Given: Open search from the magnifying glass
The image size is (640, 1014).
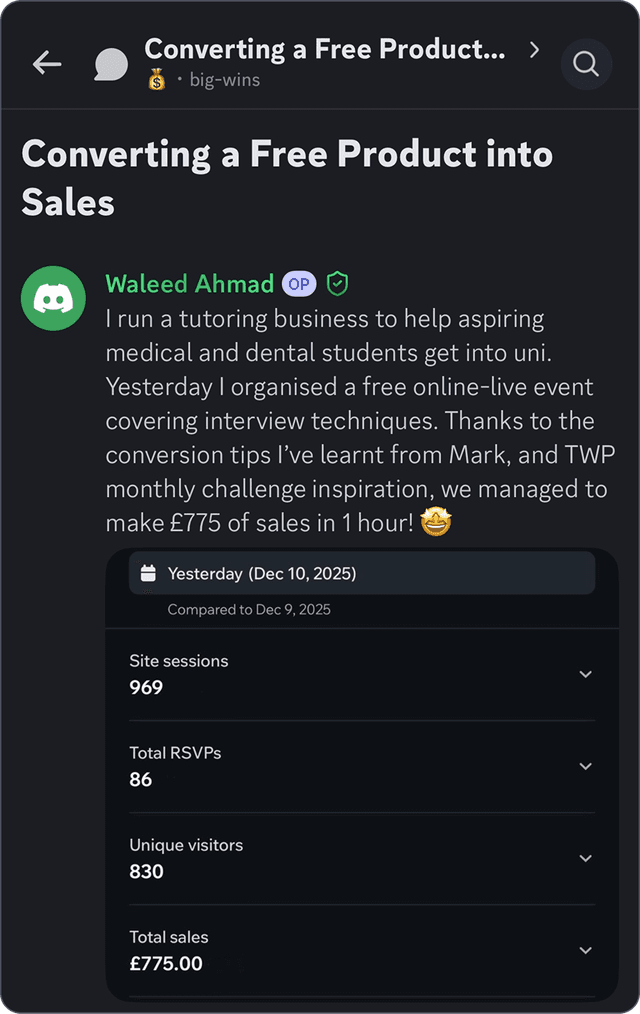Looking at the screenshot, I should pos(586,64).
